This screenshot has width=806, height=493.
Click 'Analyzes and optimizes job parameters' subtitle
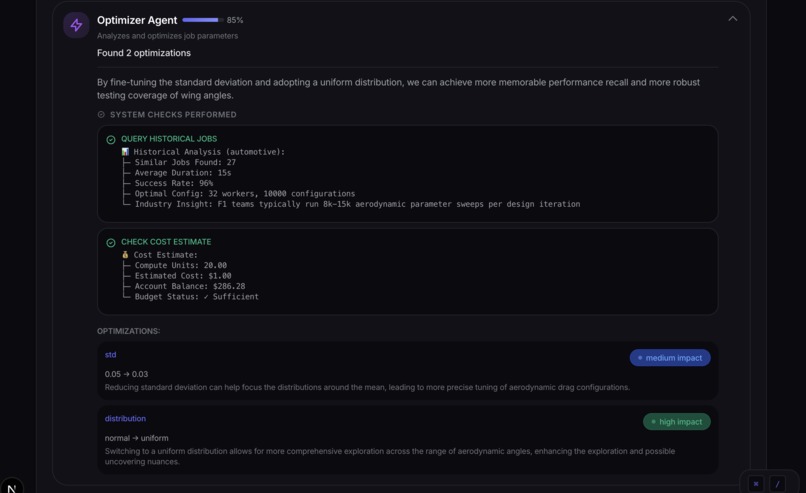coord(168,36)
